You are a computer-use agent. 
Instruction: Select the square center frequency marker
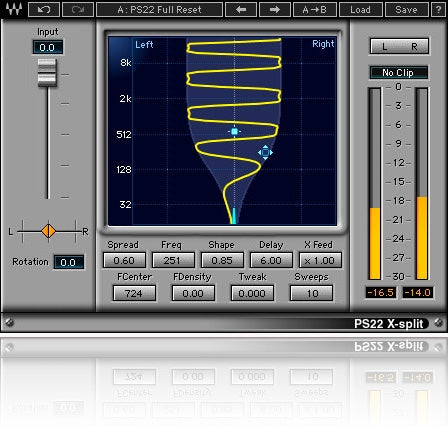coord(234,132)
